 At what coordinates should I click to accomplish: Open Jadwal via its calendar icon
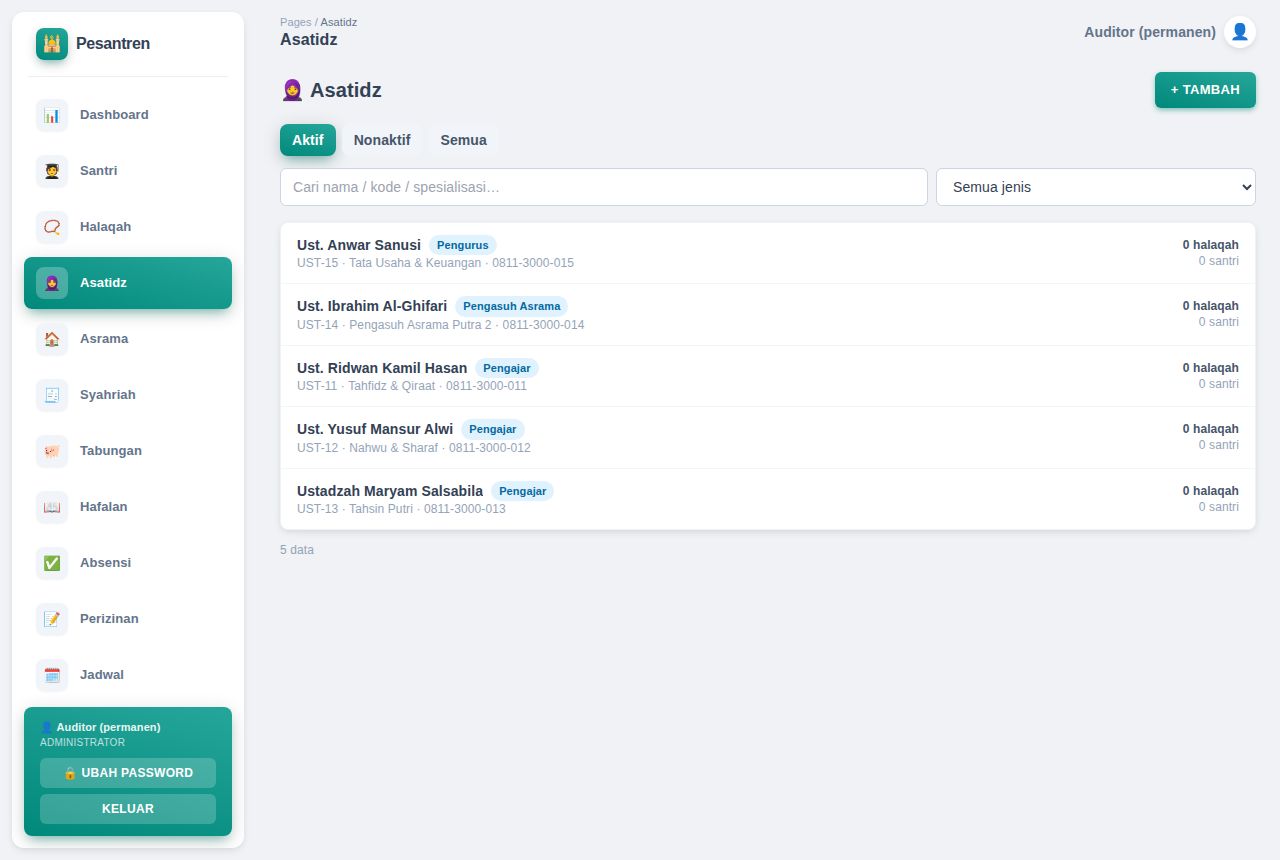(52, 675)
